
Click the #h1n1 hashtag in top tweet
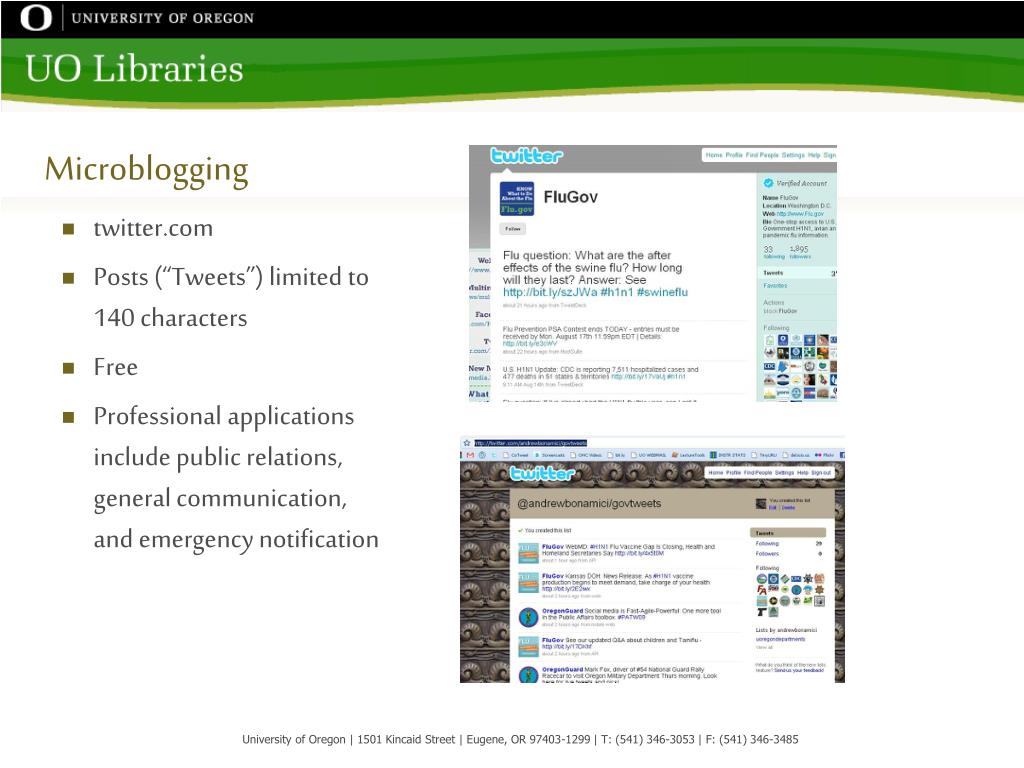pyautogui.click(x=617, y=292)
